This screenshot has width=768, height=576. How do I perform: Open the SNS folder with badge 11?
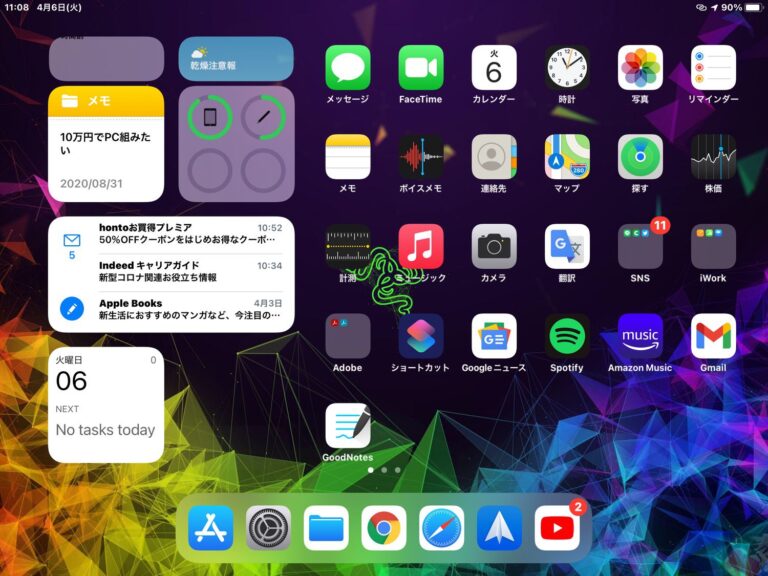point(640,246)
